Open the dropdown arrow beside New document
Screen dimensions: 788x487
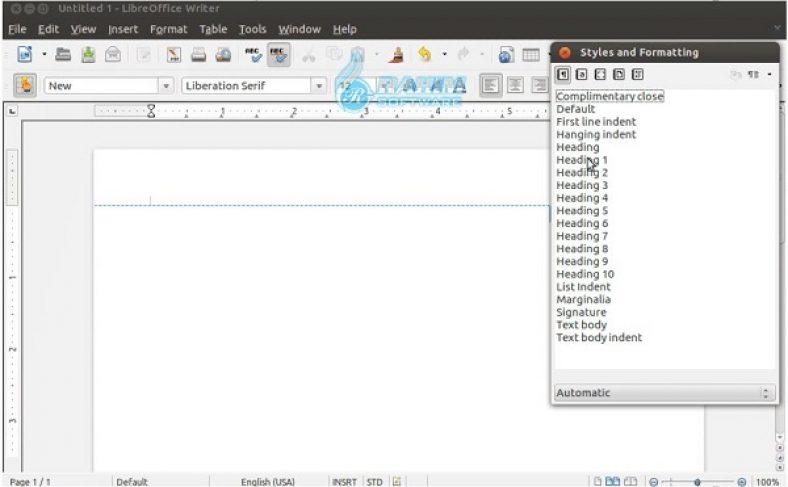point(44,54)
